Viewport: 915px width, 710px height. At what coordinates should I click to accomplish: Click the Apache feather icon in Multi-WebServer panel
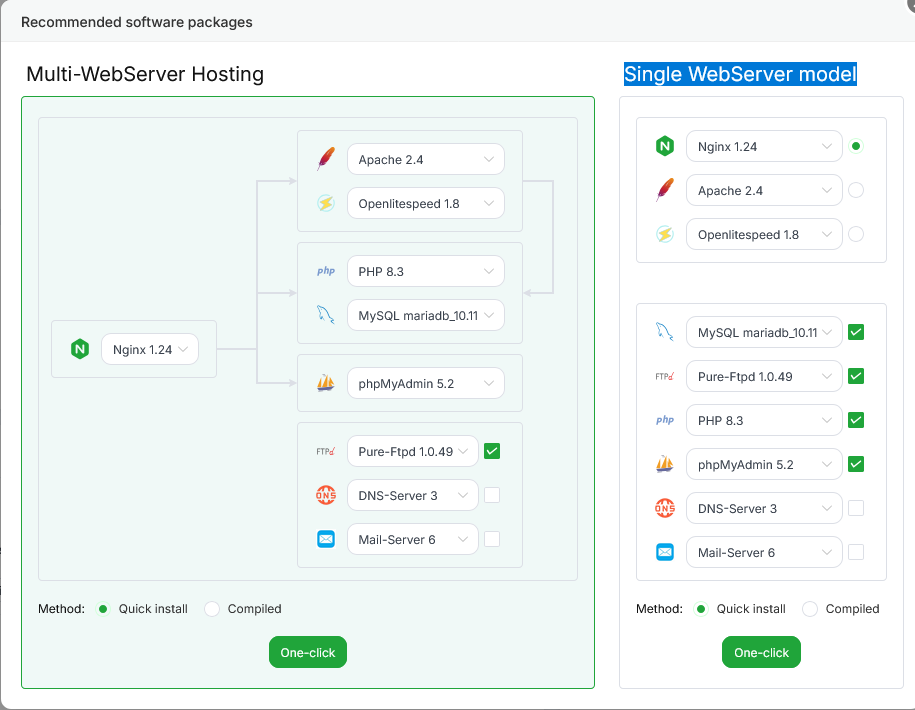(325, 160)
